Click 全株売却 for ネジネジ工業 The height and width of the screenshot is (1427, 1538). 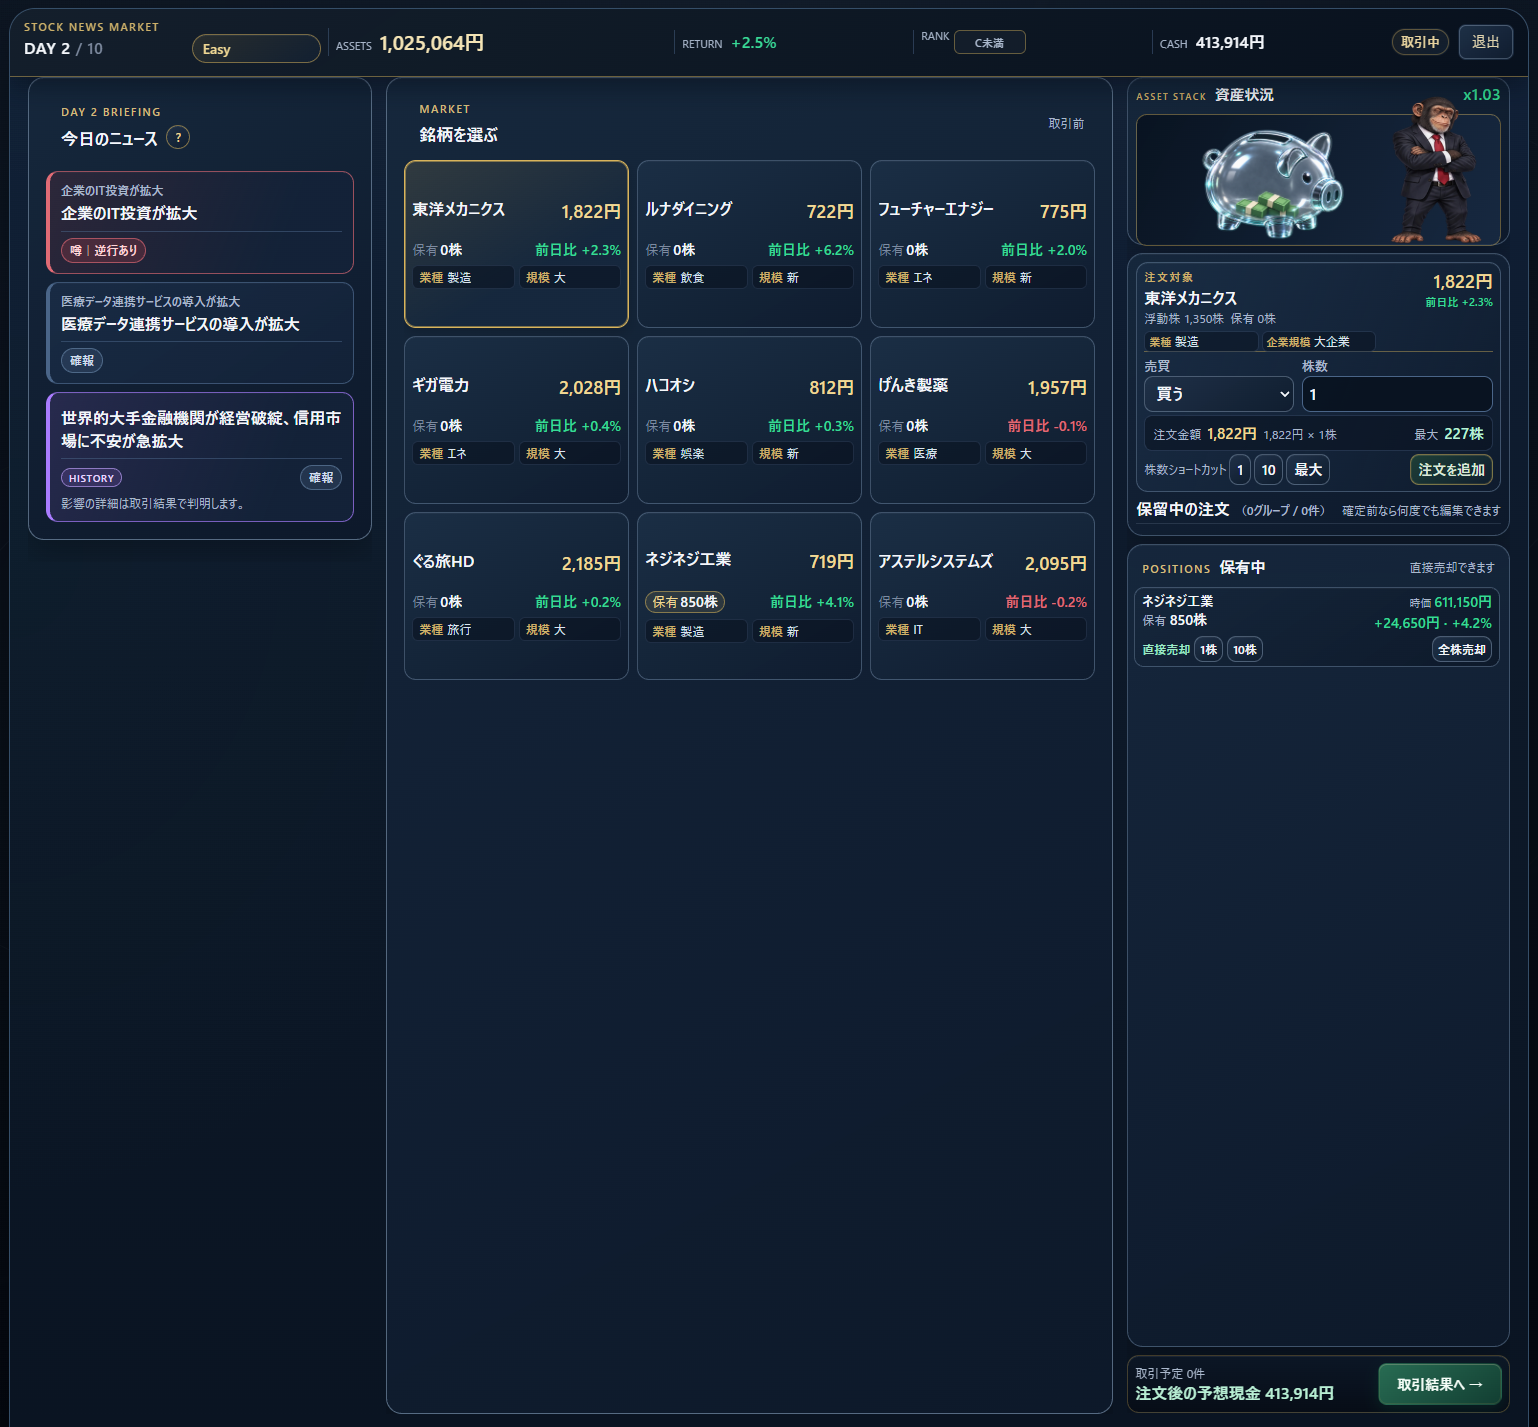click(1461, 650)
